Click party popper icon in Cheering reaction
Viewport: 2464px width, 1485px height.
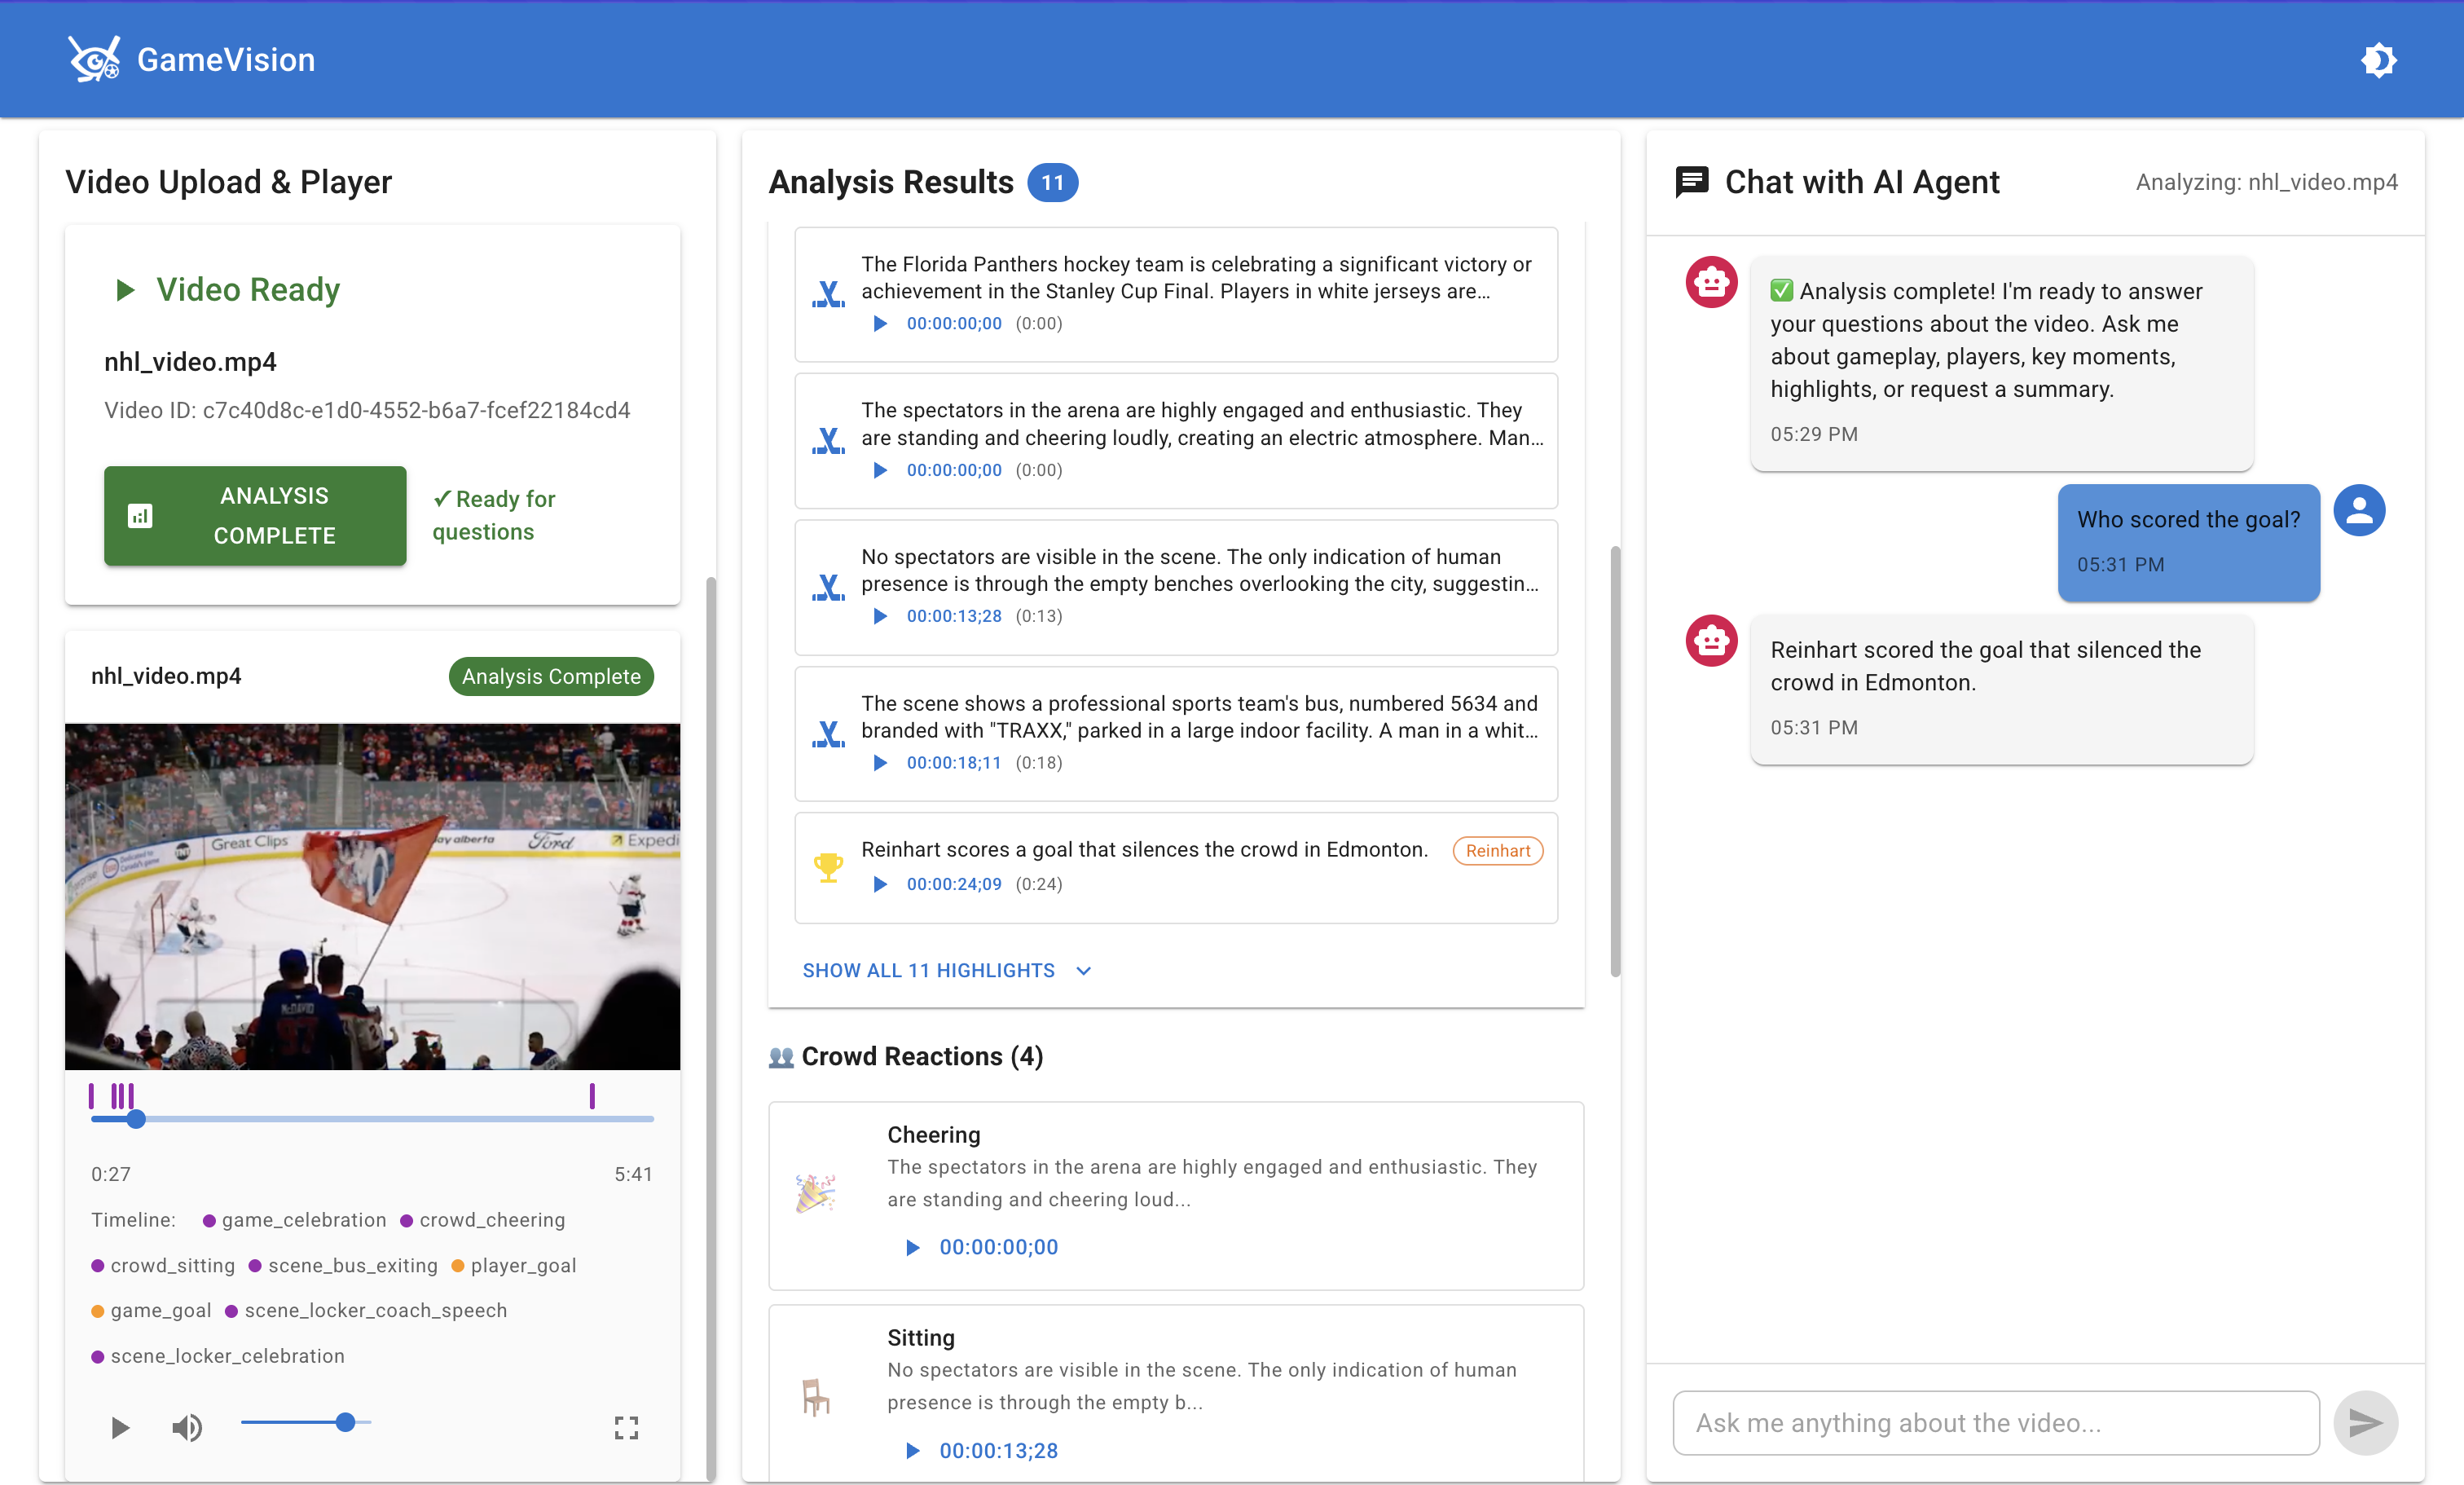(x=815, y=1193)
